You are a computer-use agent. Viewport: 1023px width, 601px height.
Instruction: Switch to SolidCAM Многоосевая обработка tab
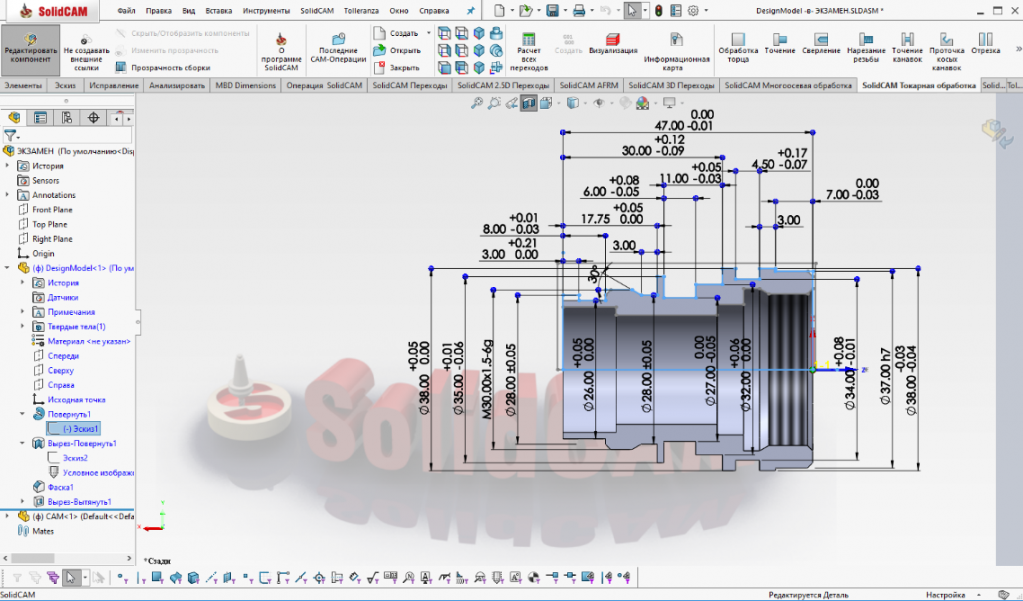[787, 85]
